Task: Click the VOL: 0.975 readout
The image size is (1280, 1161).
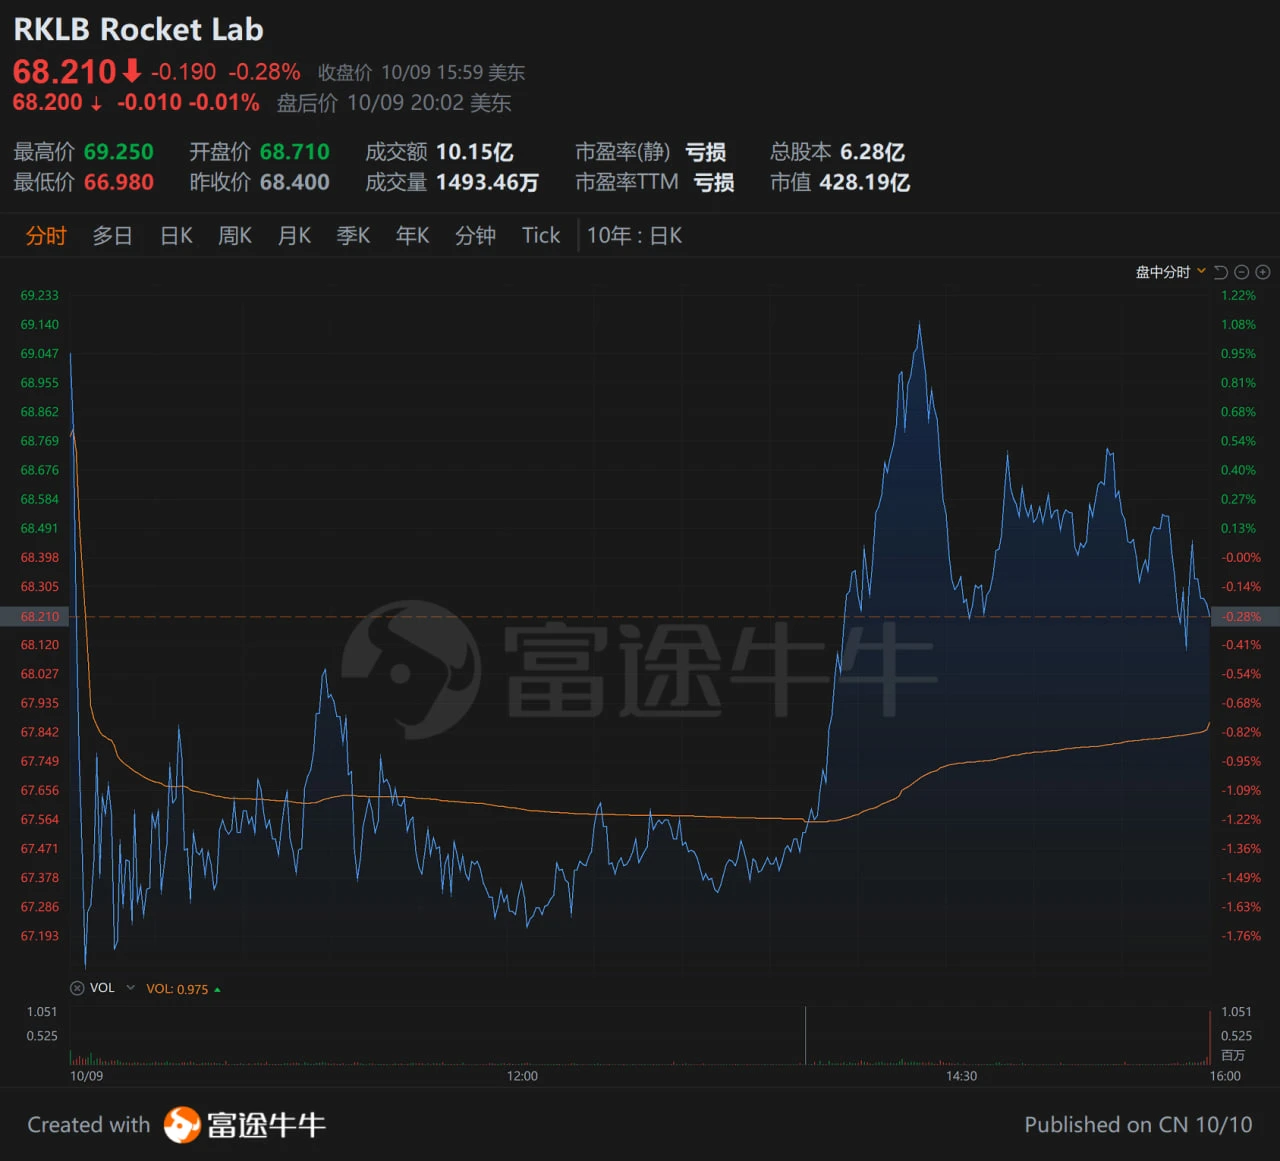Action: 177,989
